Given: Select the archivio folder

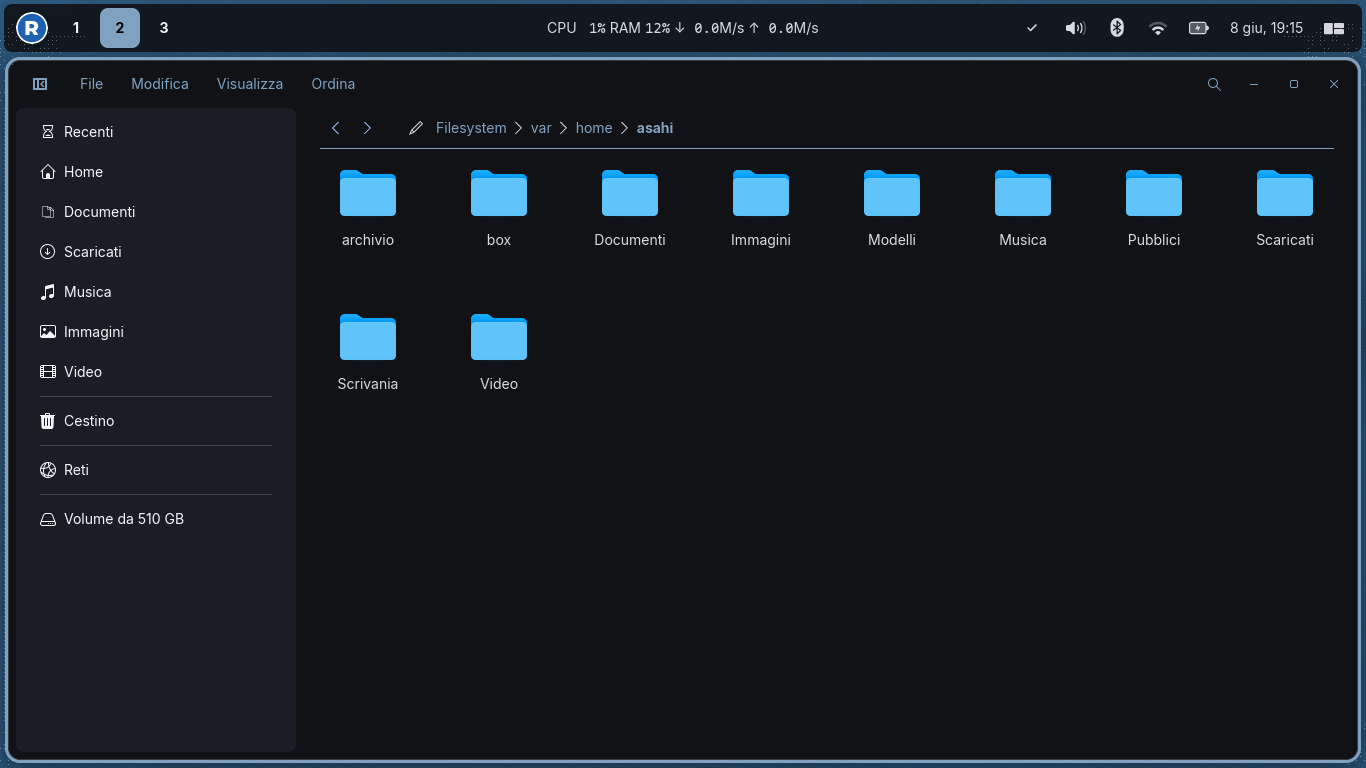Looking at the screenshot, I should coord(368,208).
